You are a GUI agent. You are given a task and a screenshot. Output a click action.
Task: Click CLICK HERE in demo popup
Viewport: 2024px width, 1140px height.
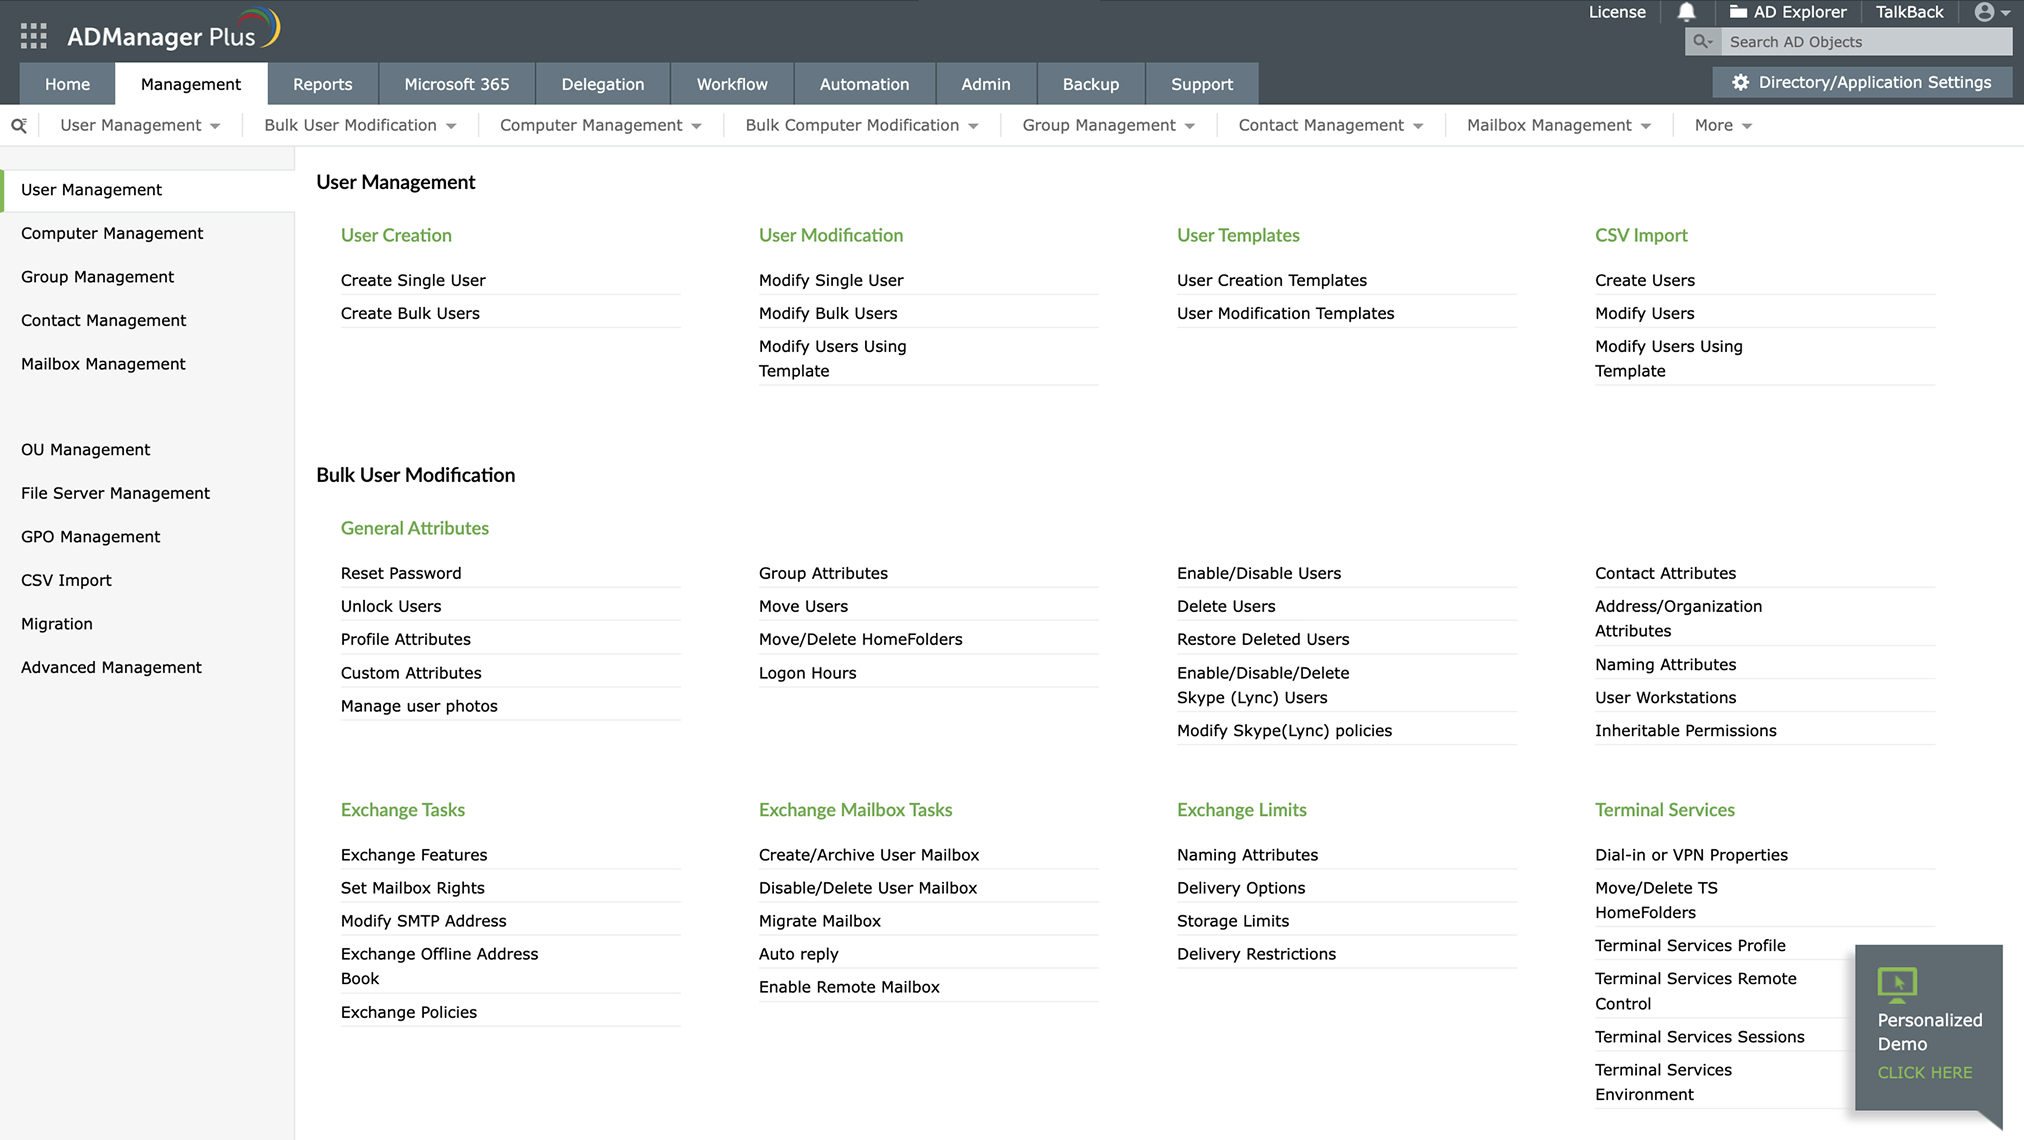click(x=1924, y=1072)
